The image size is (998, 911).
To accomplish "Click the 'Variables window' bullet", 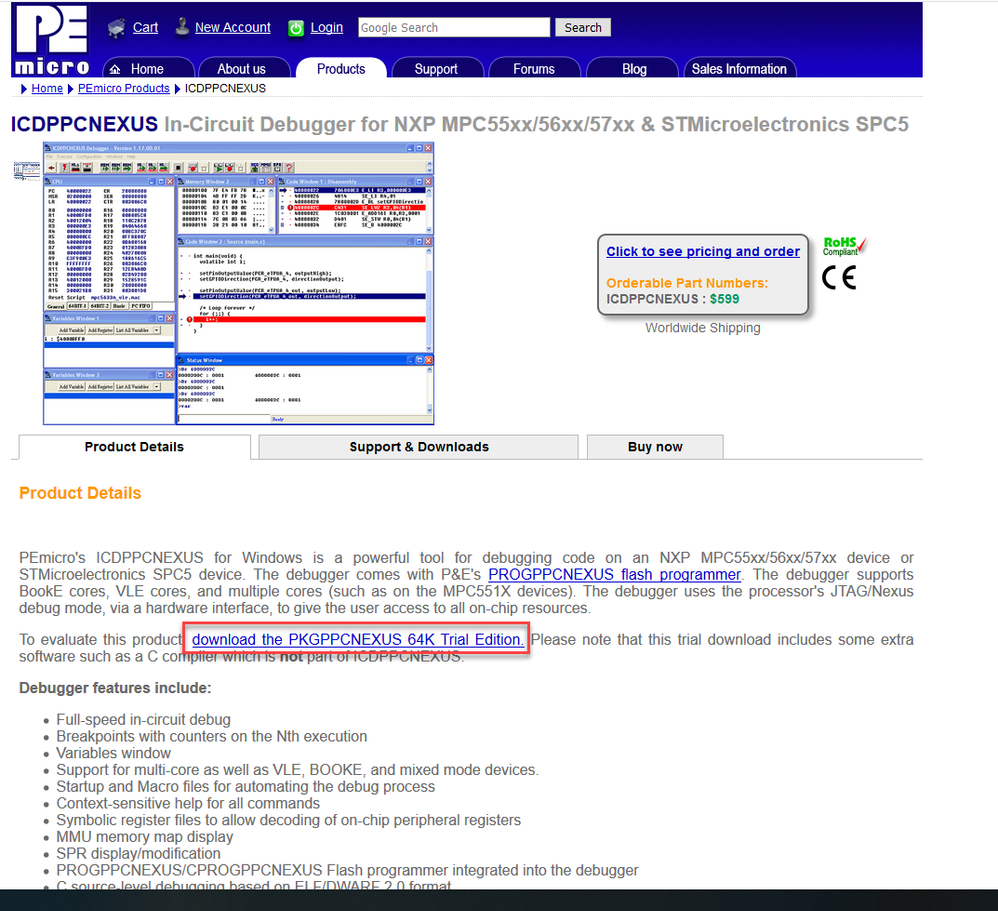I will coord(113,753).
